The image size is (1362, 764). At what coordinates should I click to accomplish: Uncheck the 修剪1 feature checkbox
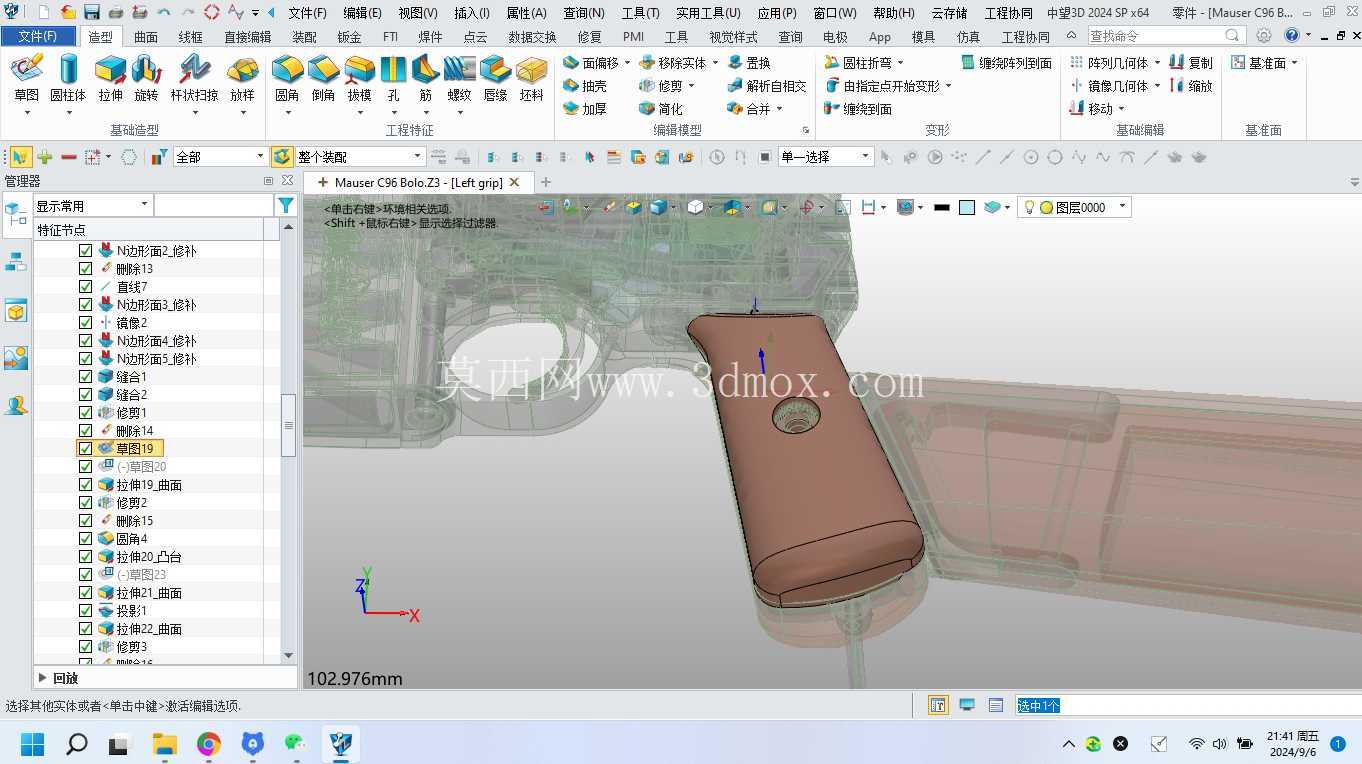(x=85, y=413)
